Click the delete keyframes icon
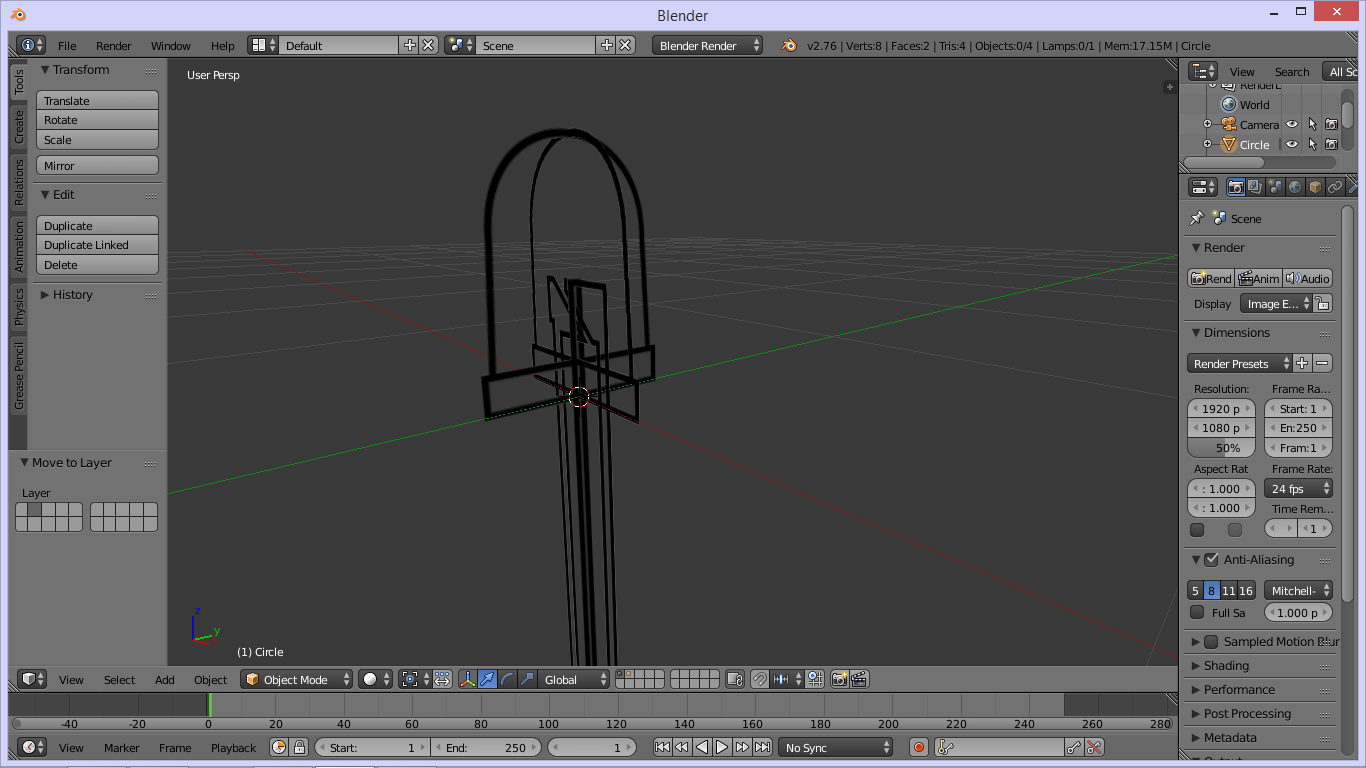The height and width of the screenshot is (768, 1366). (x=1094, y=747)
